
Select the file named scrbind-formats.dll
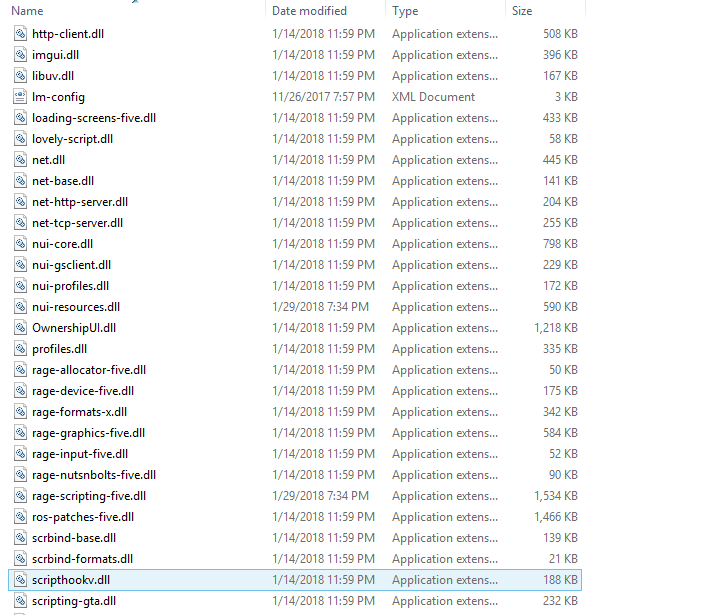pyautogui.click(x=83, y=559)
